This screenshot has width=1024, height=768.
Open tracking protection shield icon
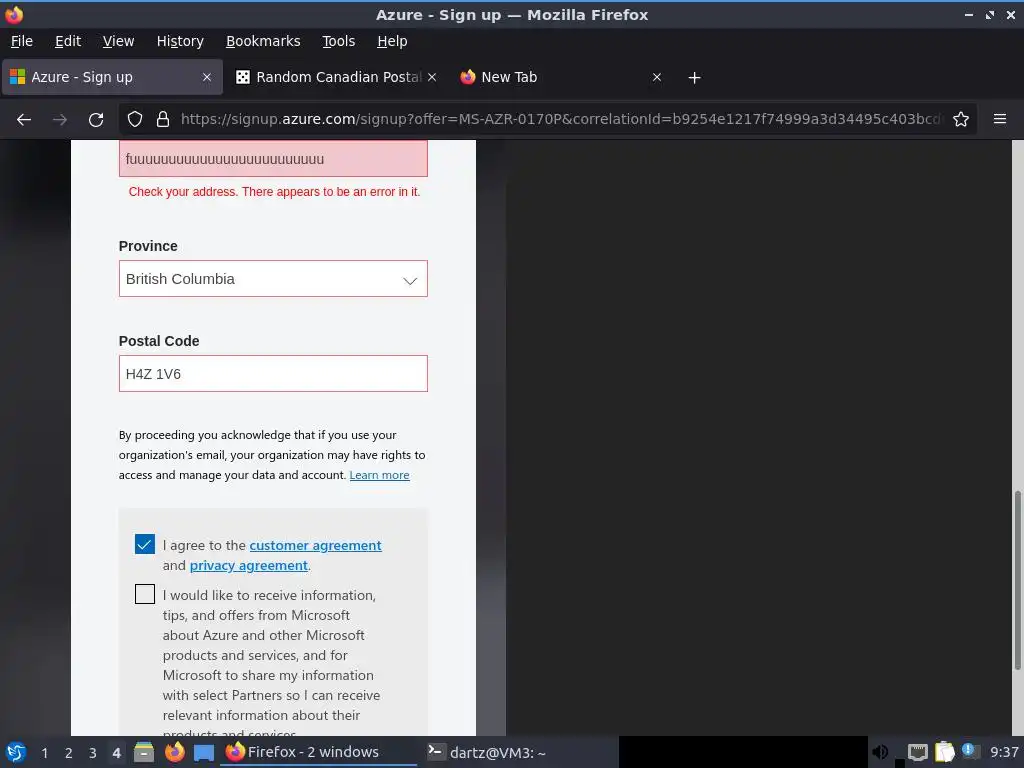pyautogui.click(x=135, y=120)
